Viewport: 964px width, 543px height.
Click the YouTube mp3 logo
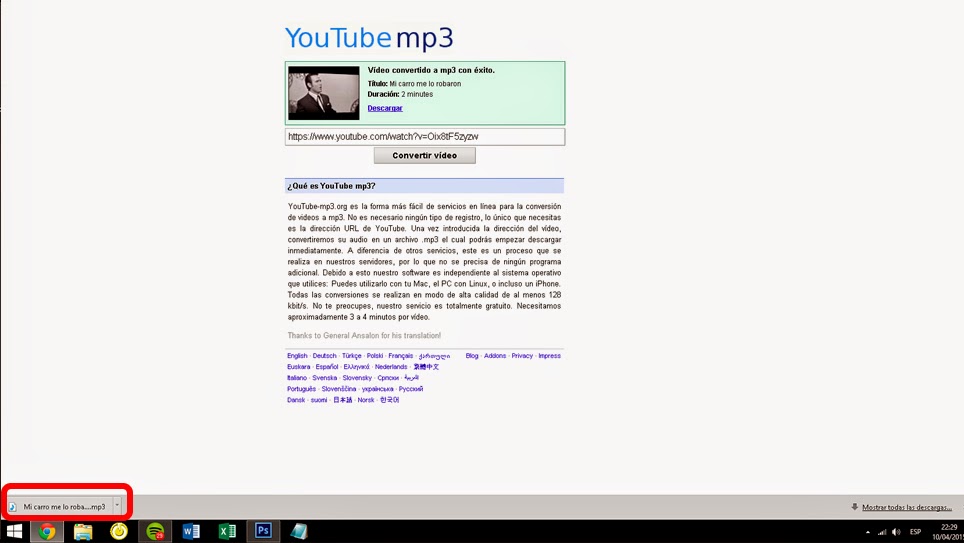369,38
